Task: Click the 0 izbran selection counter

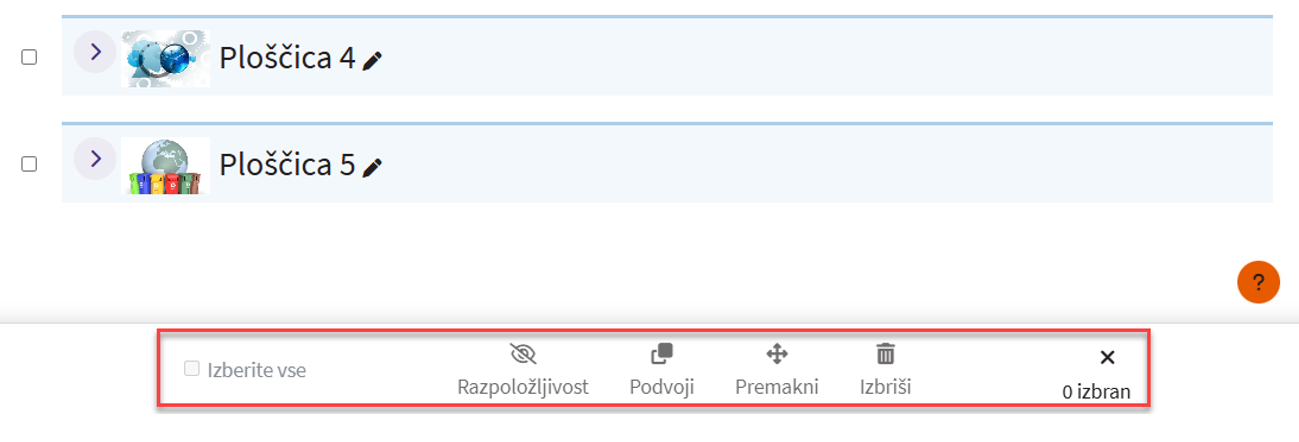Action: point(1096,392)
